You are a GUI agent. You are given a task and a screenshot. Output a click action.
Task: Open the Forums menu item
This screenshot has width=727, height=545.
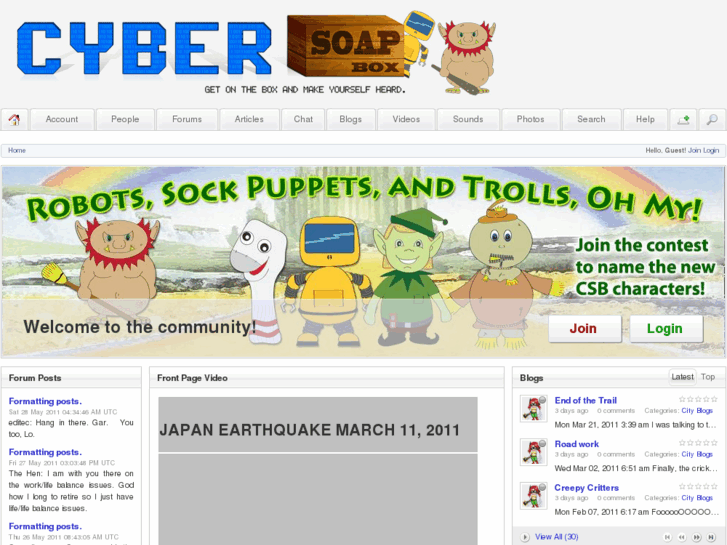(x=187, y=120)
